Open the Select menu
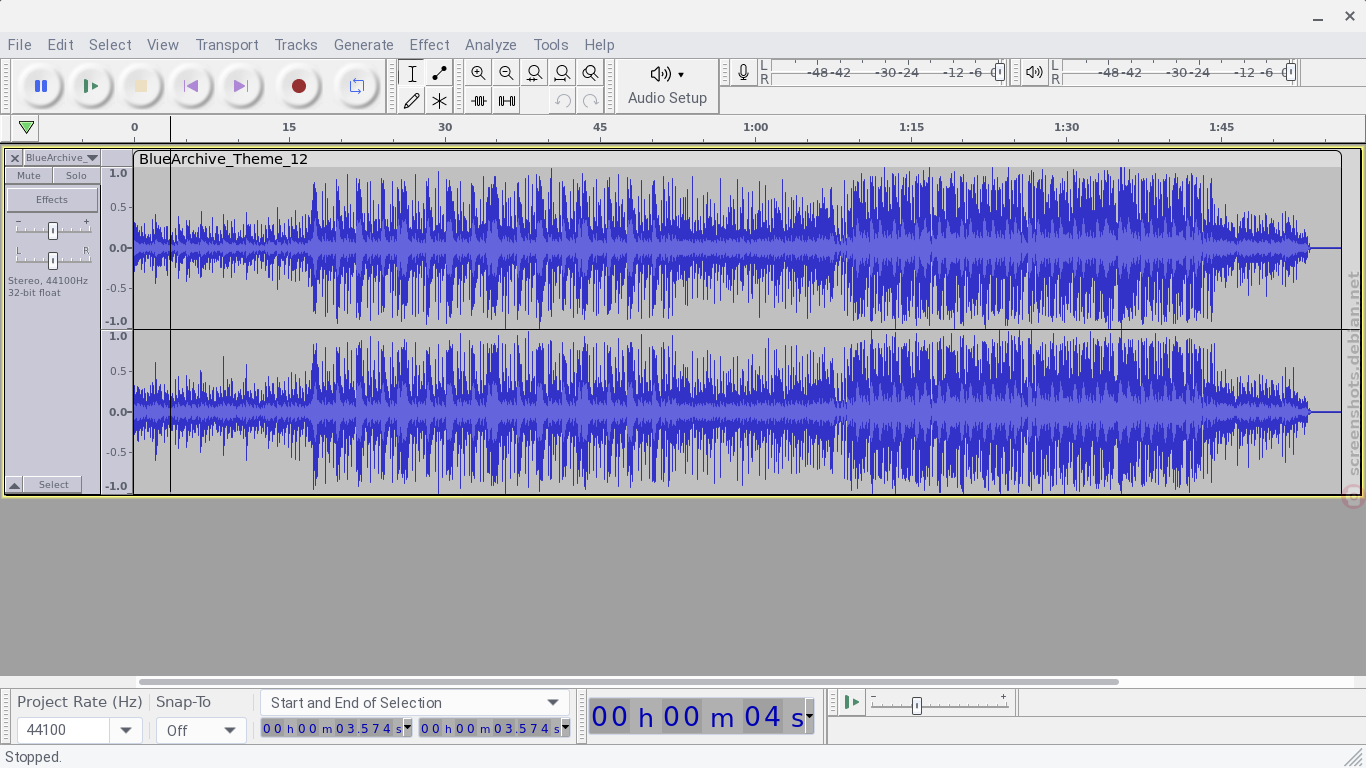The height and width of the screenshot is (768, 1366). (110, 45)
